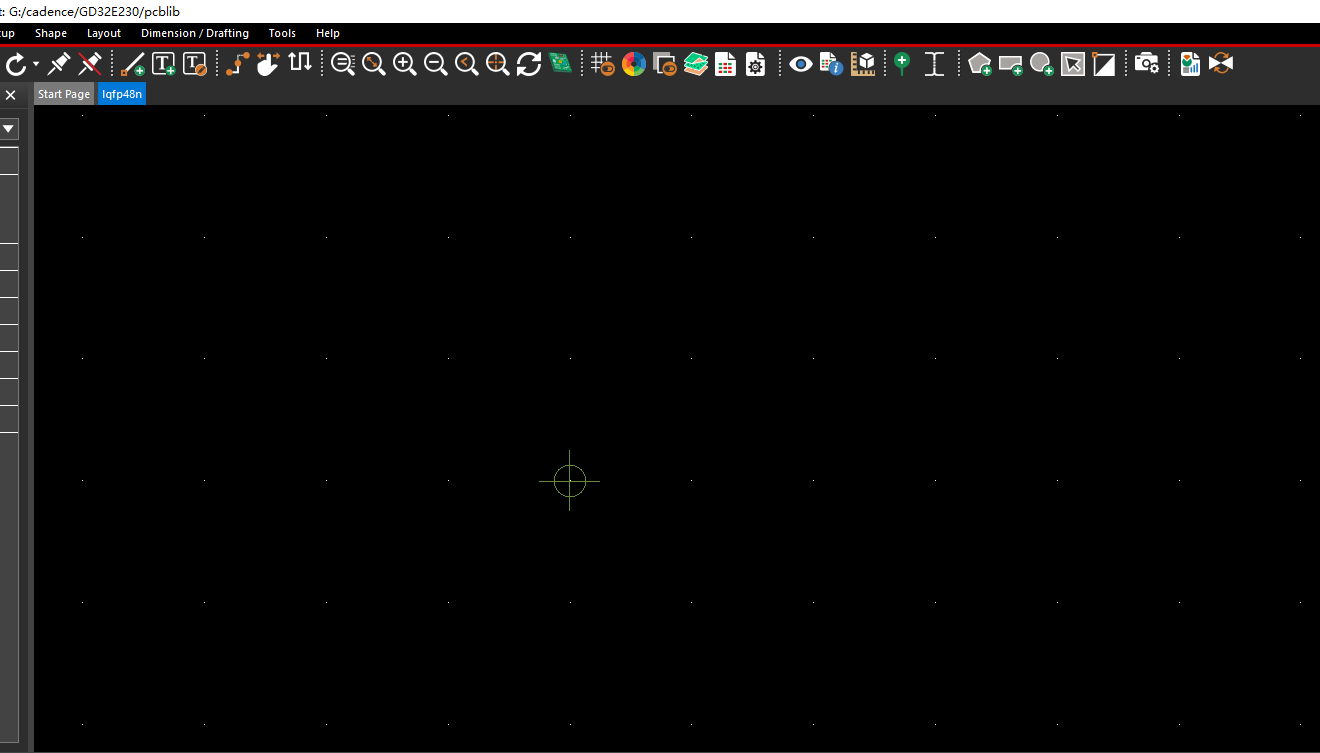Click the Zoom In magnifier
Image resolution: width=1320 pixels, height=753 pixels.
(405, 64)
